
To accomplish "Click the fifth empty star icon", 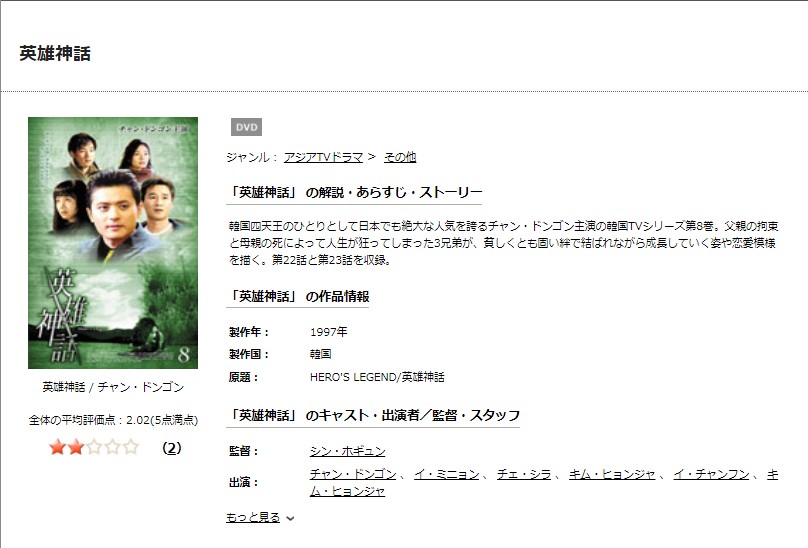I will click(131, 447).
